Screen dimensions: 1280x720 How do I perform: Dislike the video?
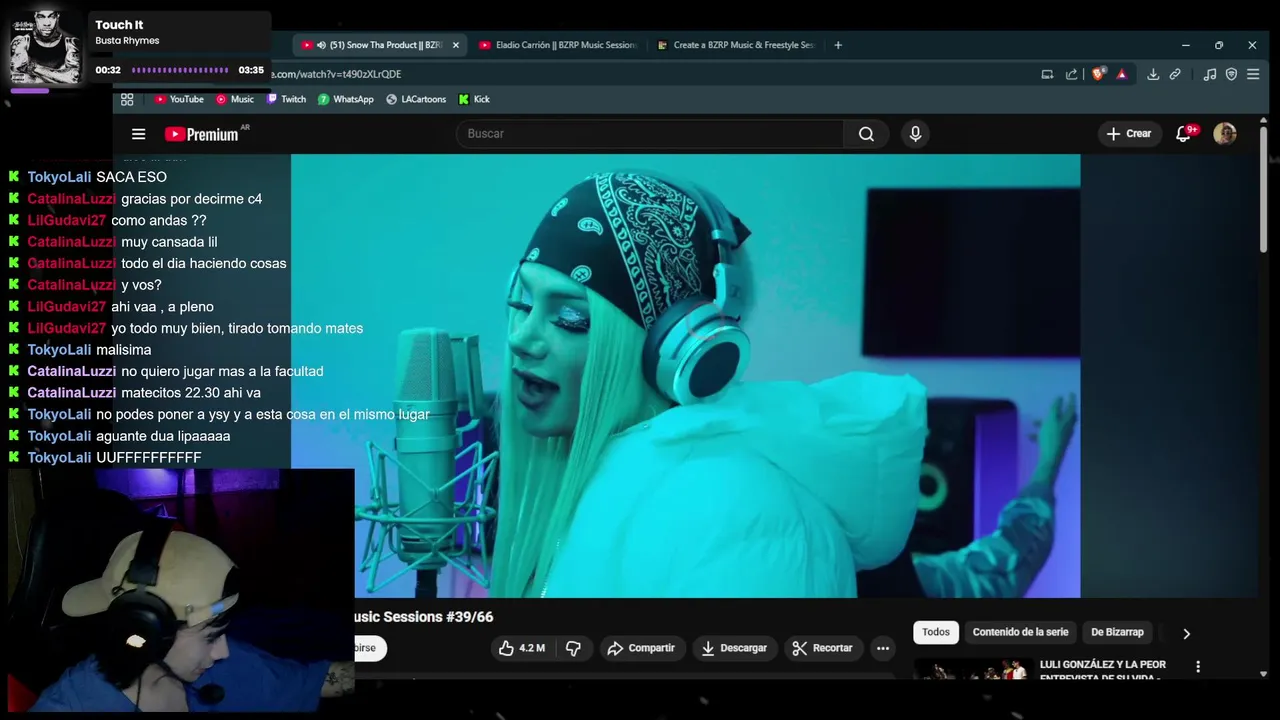point(573,648)
